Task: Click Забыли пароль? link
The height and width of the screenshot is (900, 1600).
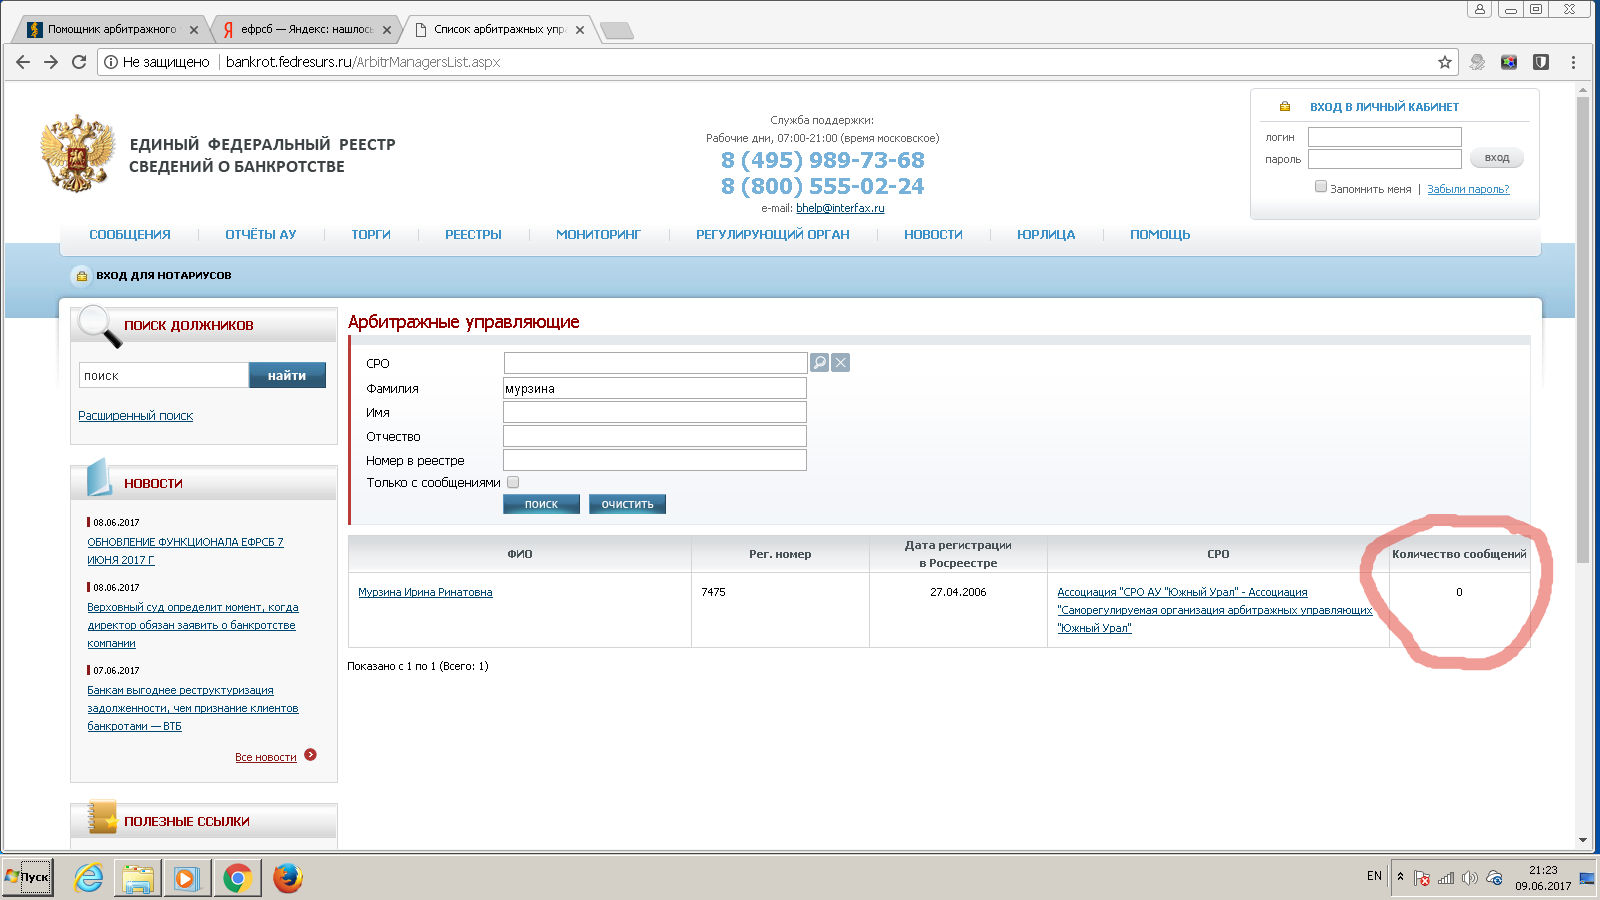Action: (1467, 189)
